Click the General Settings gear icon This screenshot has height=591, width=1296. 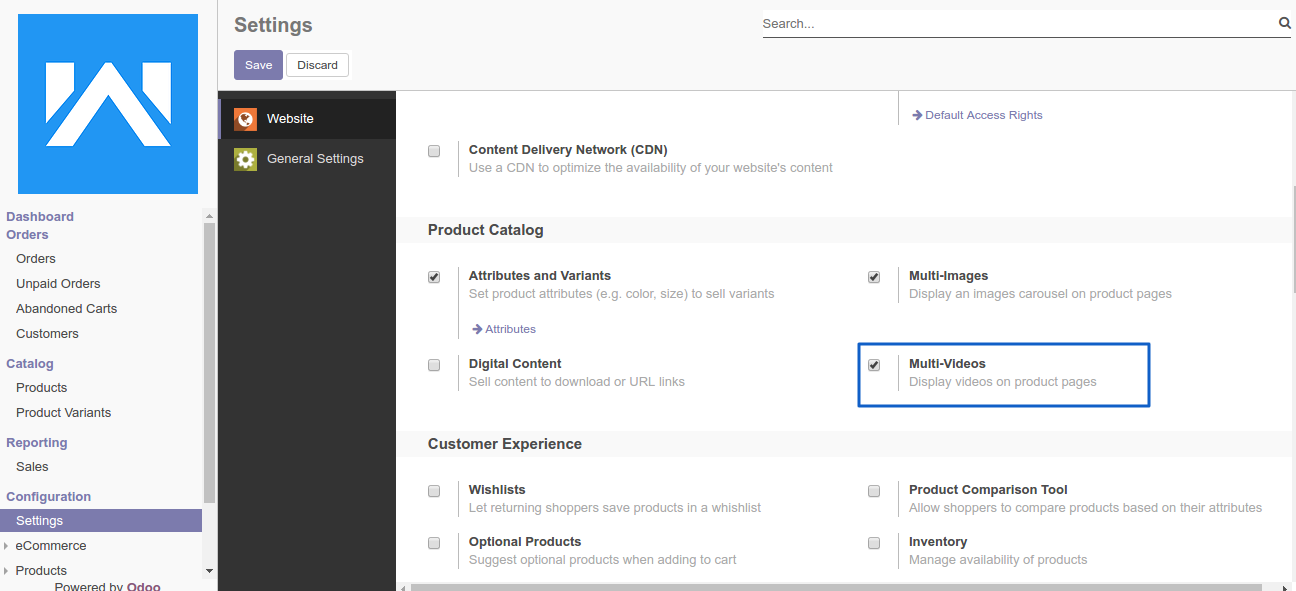[x=245, y=159]
